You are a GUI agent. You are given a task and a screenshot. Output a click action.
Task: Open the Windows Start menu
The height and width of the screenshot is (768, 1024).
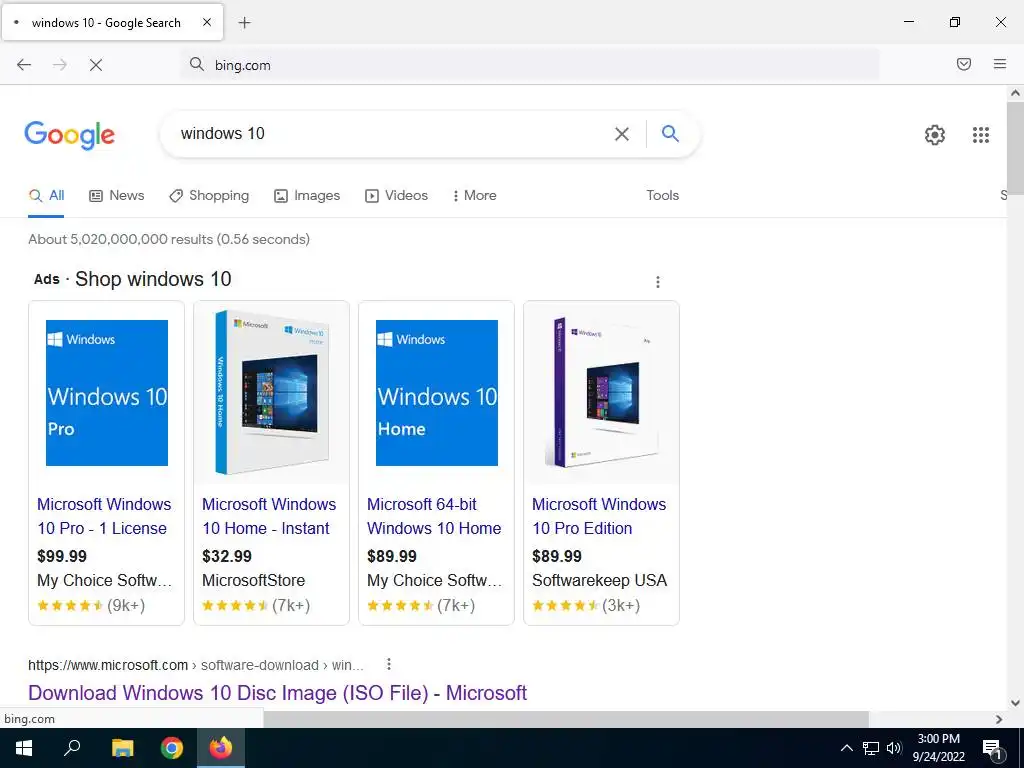point(24,748)
